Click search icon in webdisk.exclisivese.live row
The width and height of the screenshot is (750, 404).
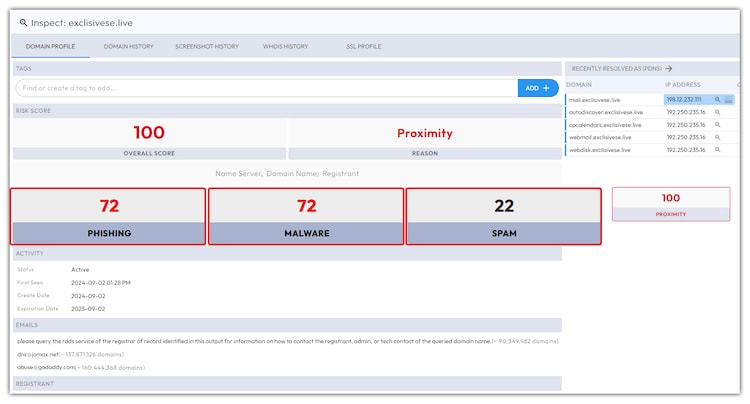click(x=717, y=149)
